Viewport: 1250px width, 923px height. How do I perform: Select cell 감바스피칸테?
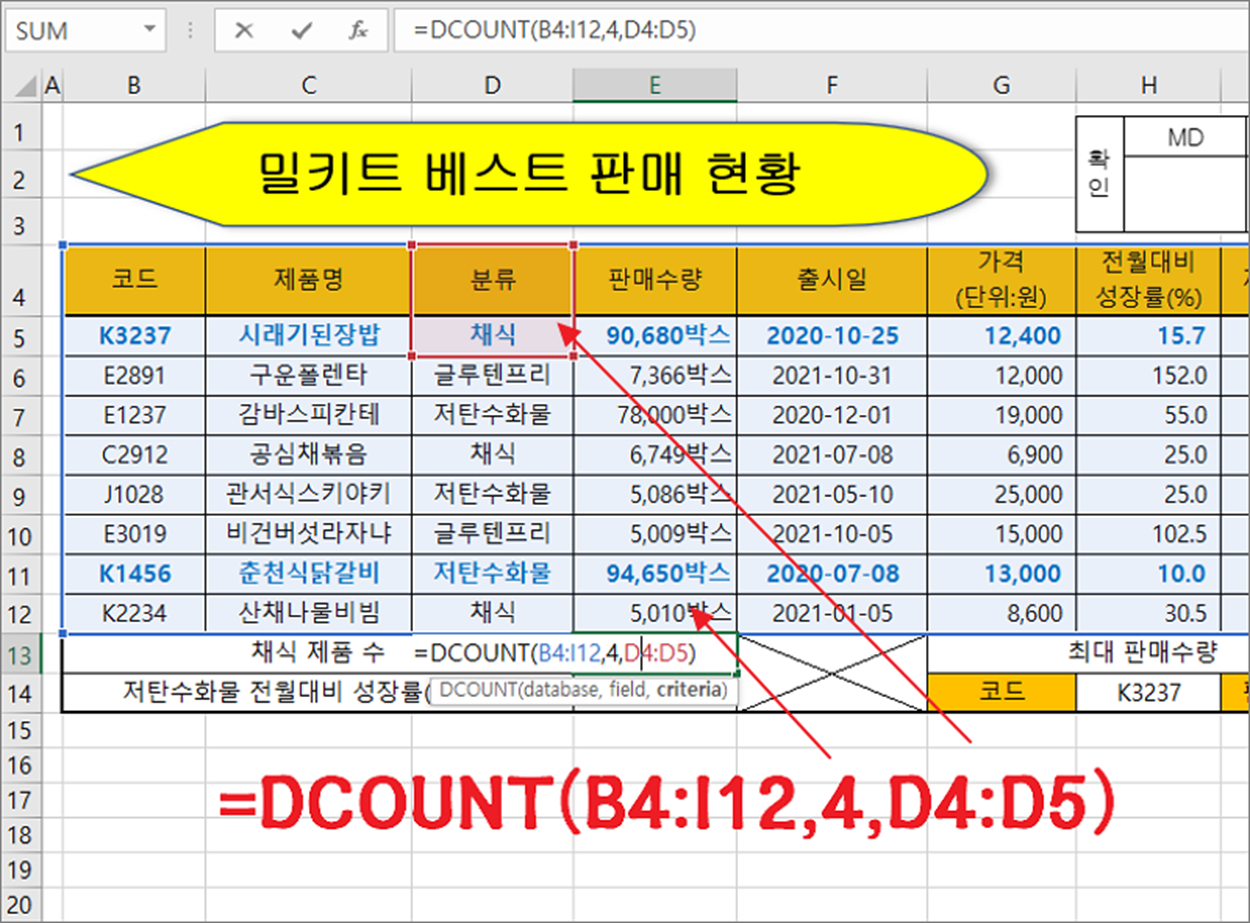(308, 416)
